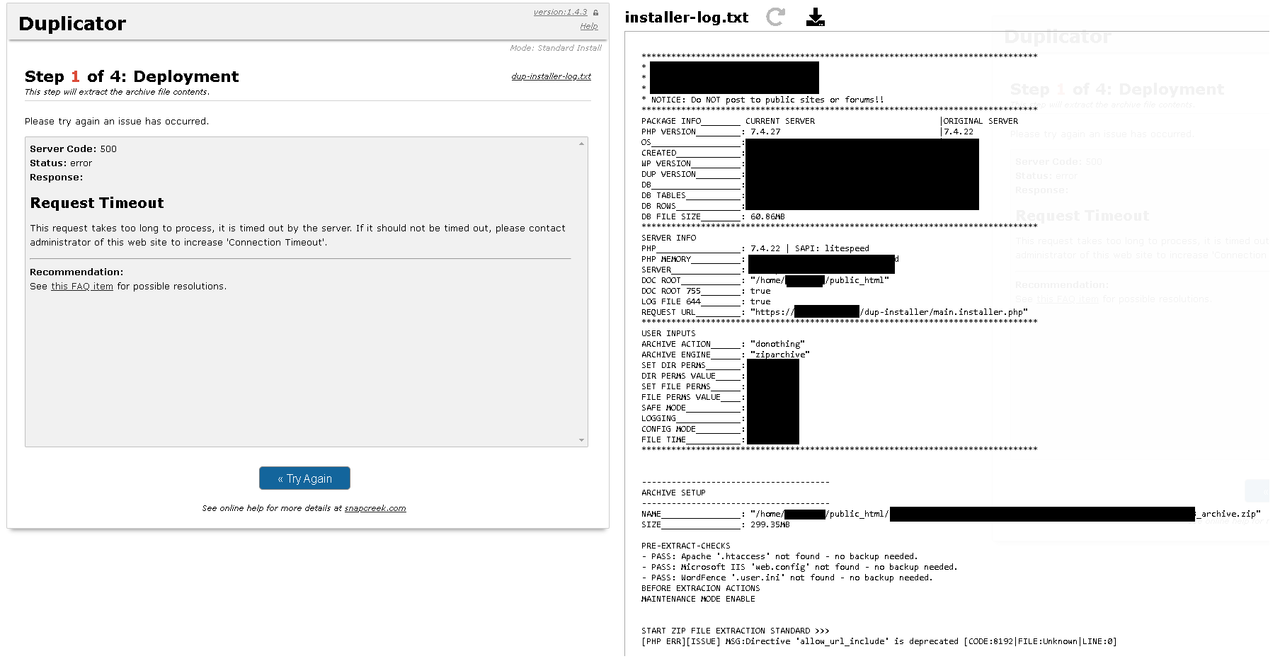Click the 'NOTICE: Do NOT post to public sites' line

[x=763, y=100]
